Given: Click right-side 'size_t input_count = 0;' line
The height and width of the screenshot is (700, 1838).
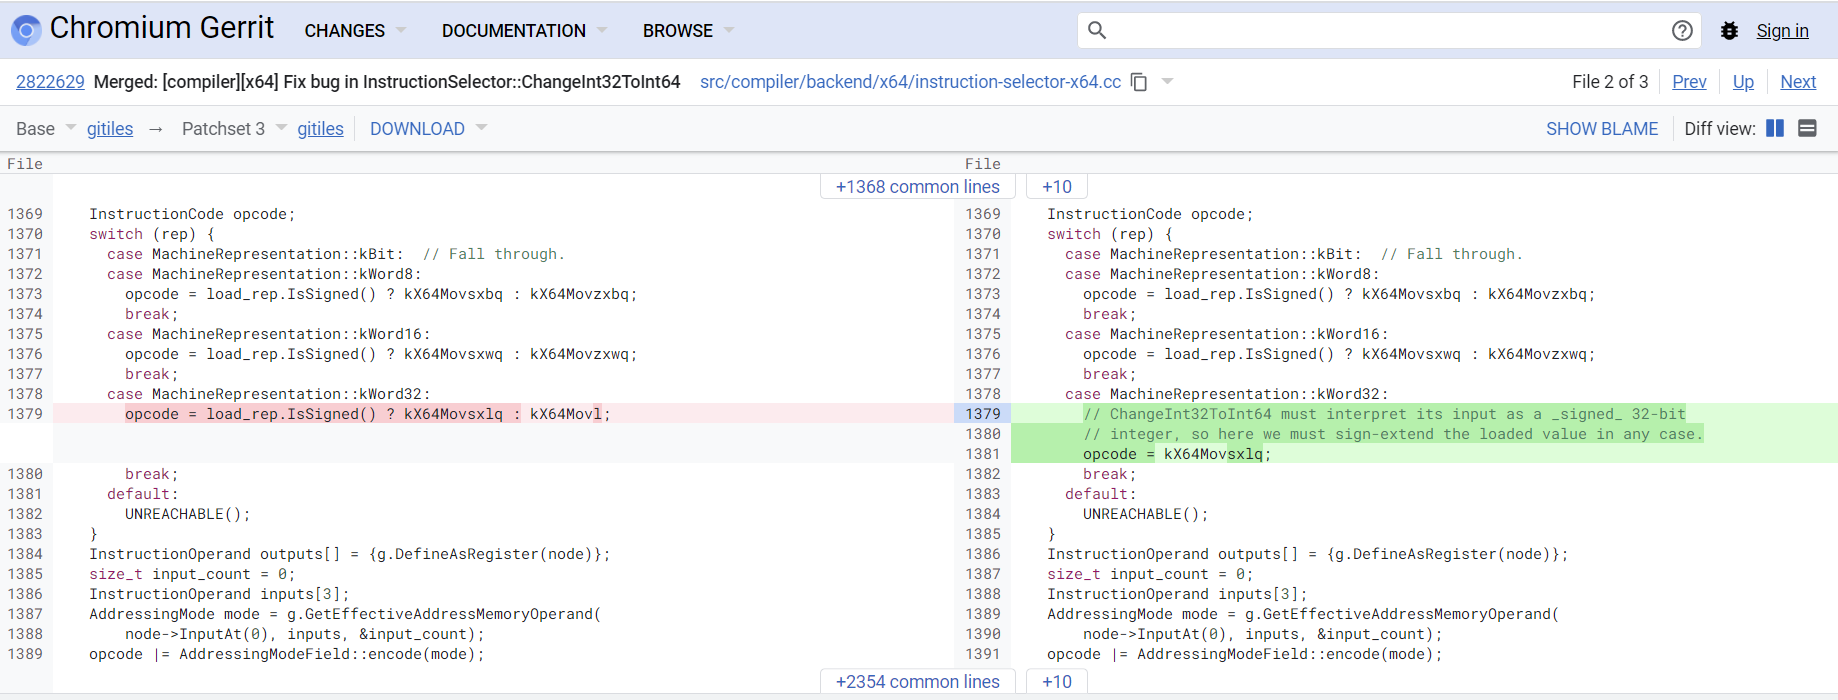Looking at the screenshot, I should tap(1150, 574).
